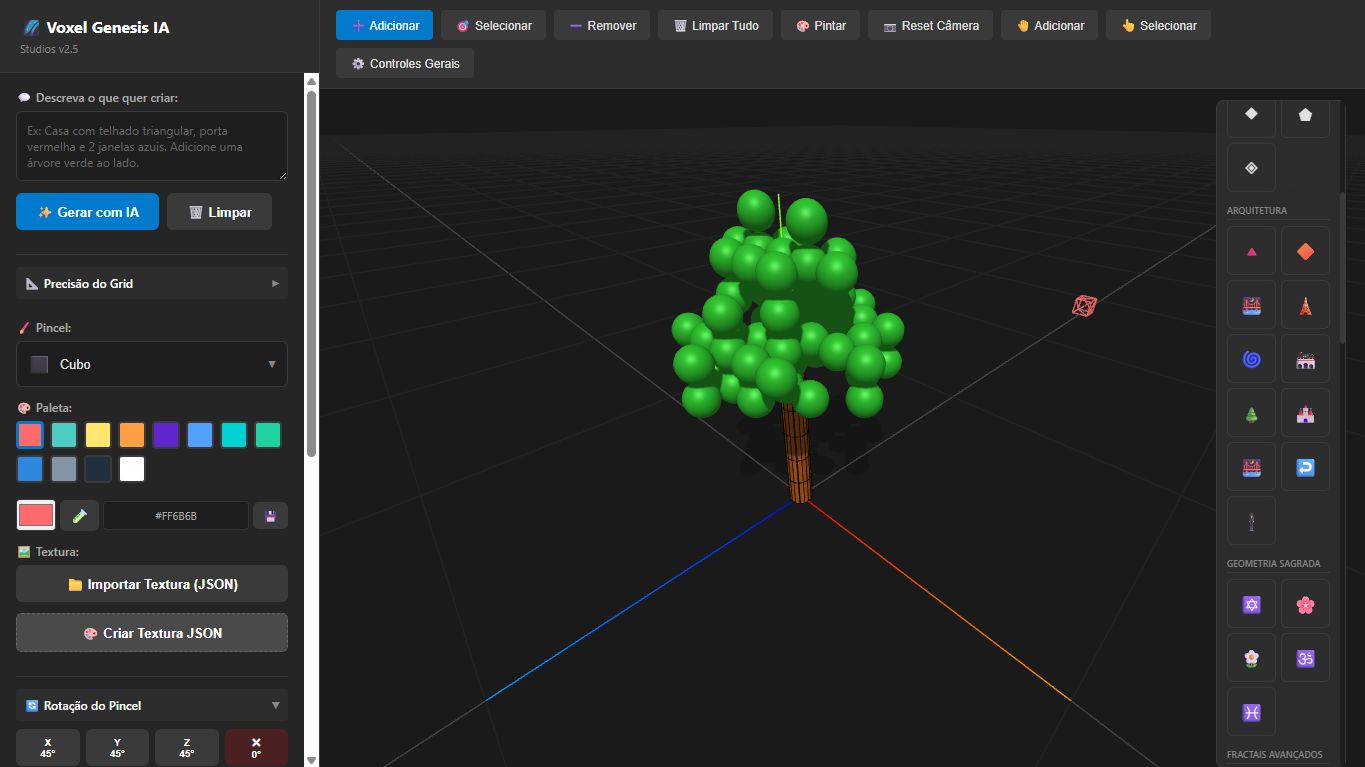Enable Selecionar with pointing finger icon
The height and width of the screenshot is (767, 1365).
[1158, 25]
